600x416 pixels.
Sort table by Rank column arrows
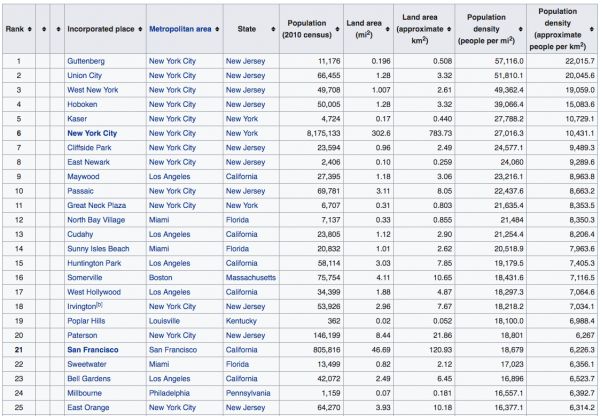pos(30,29)
